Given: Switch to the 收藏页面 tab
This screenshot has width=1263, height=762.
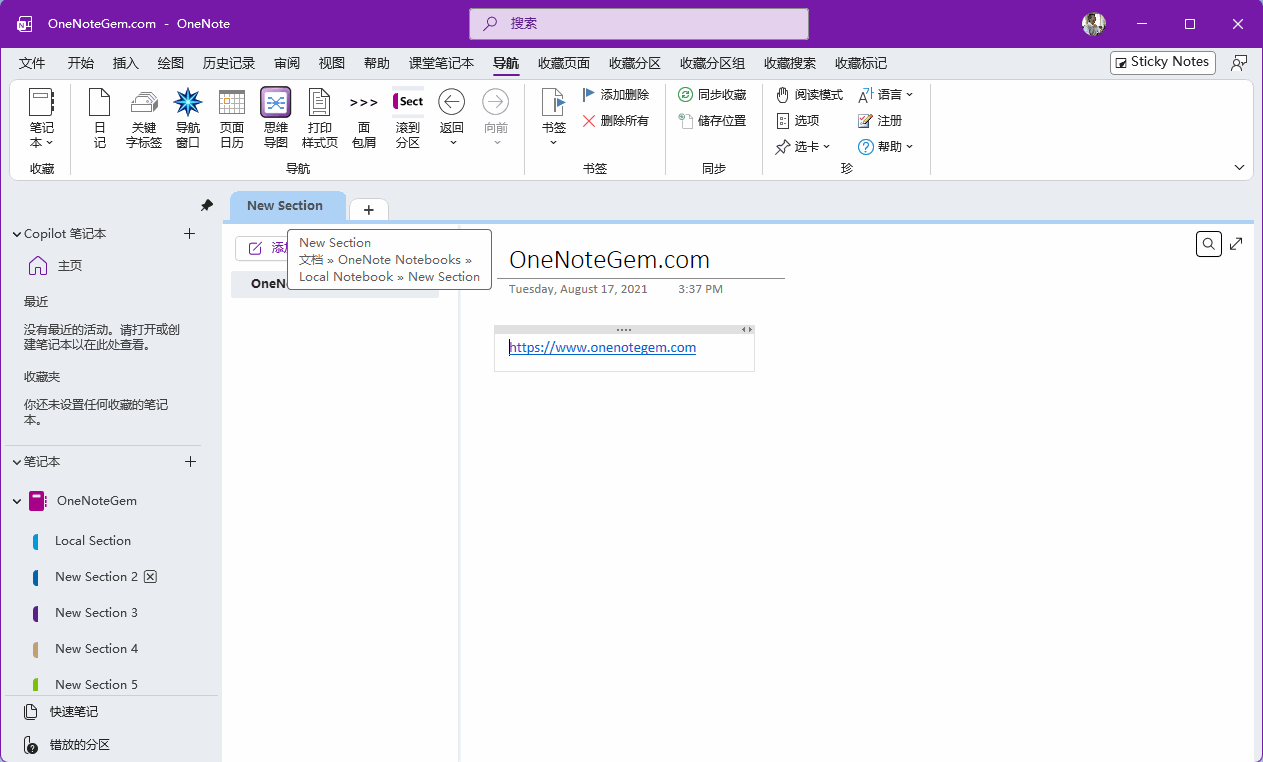Looking at the screenshot, I should 564,63.
